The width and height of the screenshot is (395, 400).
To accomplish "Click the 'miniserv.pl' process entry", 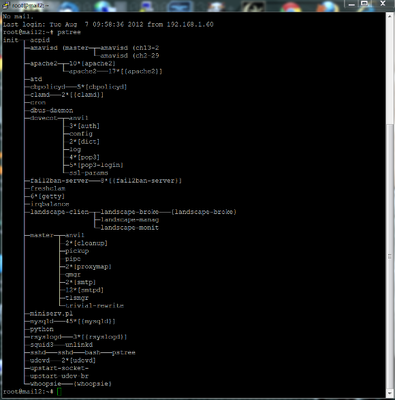I will pos(52,313).
